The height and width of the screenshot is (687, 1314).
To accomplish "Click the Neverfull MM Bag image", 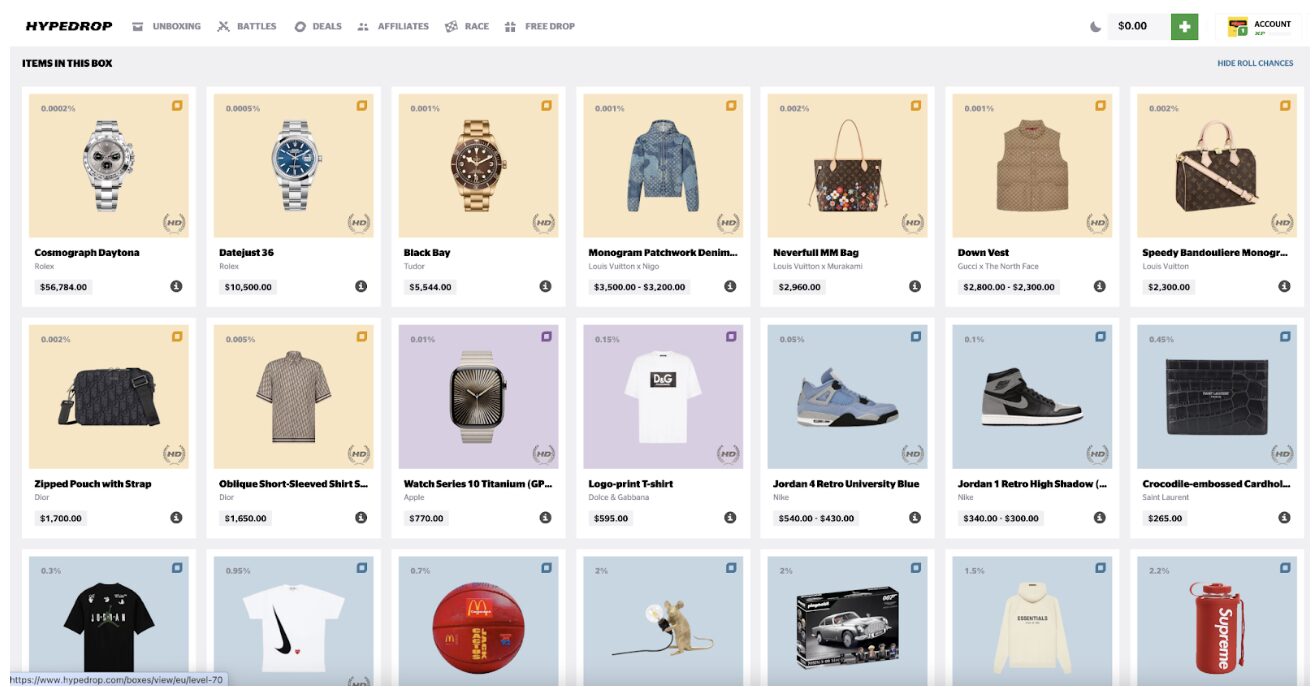I will click(848, 165).
